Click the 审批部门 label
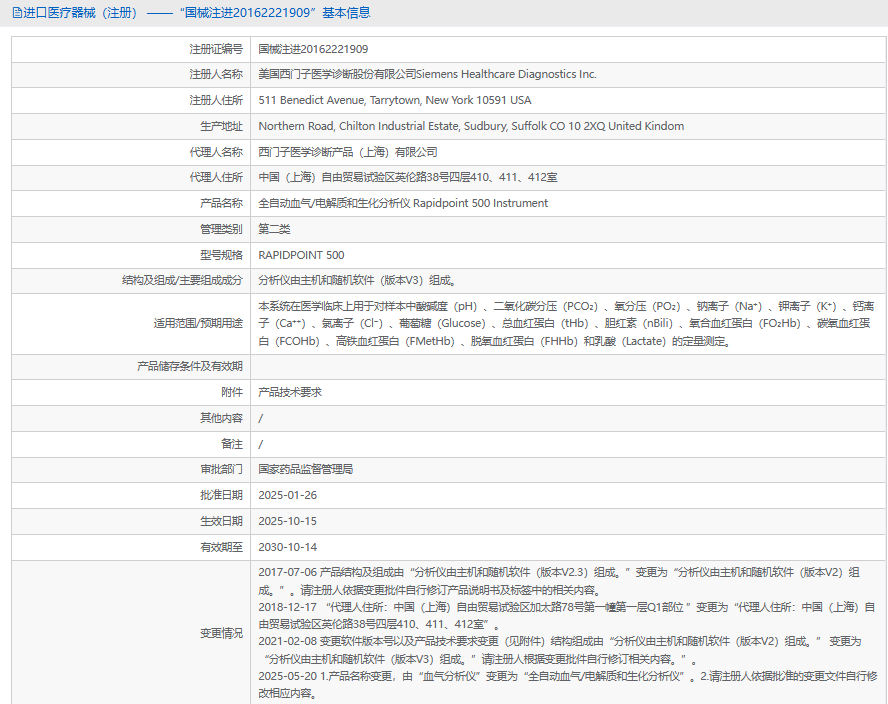The image size is (888, 704). pos(221,470)
